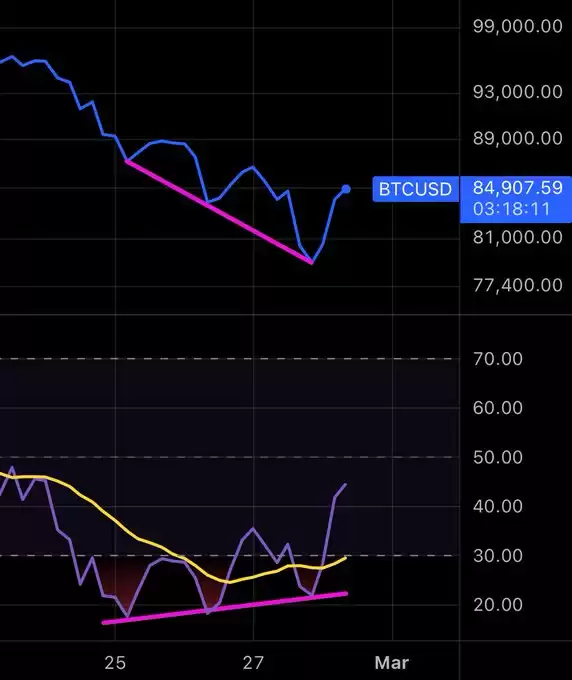Click the 40.00 RSI axis label
Viewport: 572px width, 680px height.
498,507
